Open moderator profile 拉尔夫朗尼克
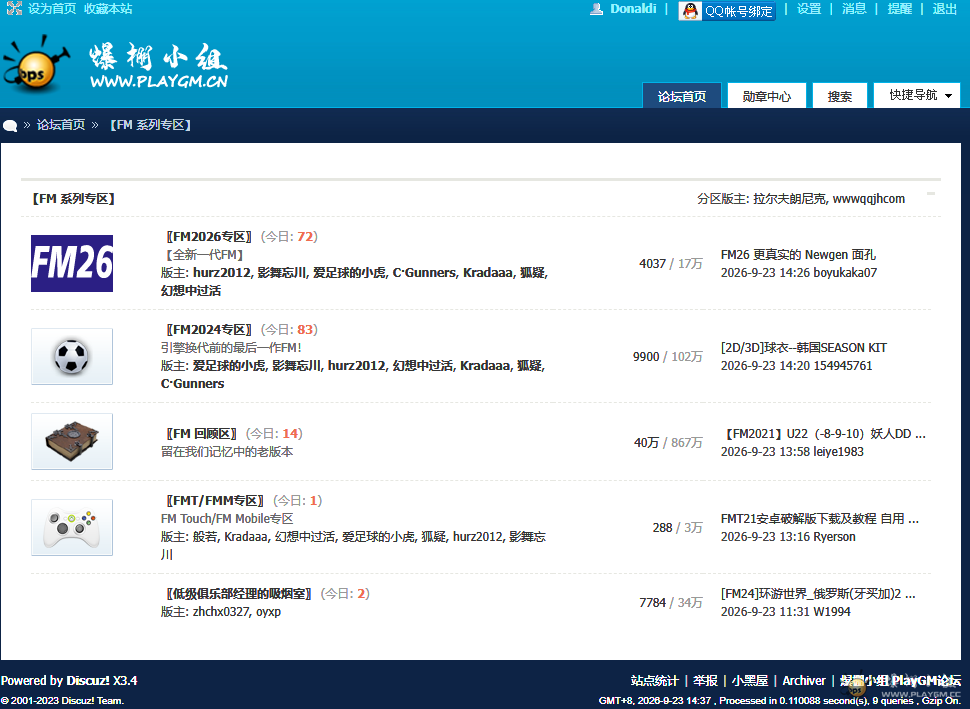The width and height of the screenshot is (970, 709). pos(789,199)
